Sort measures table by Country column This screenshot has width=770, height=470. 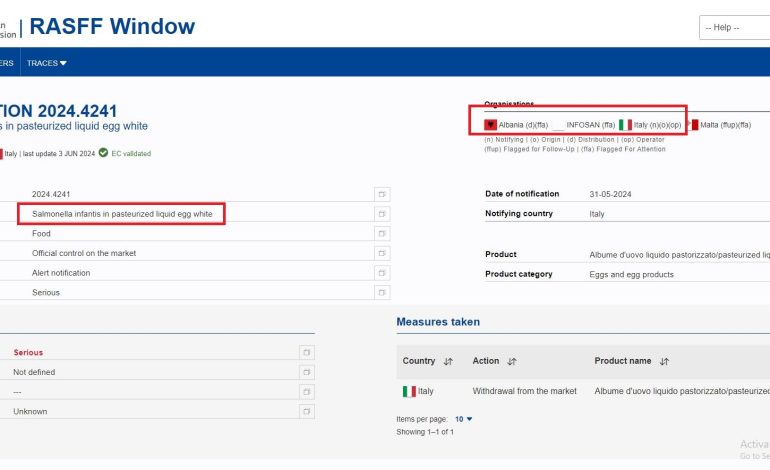(448, 361)
